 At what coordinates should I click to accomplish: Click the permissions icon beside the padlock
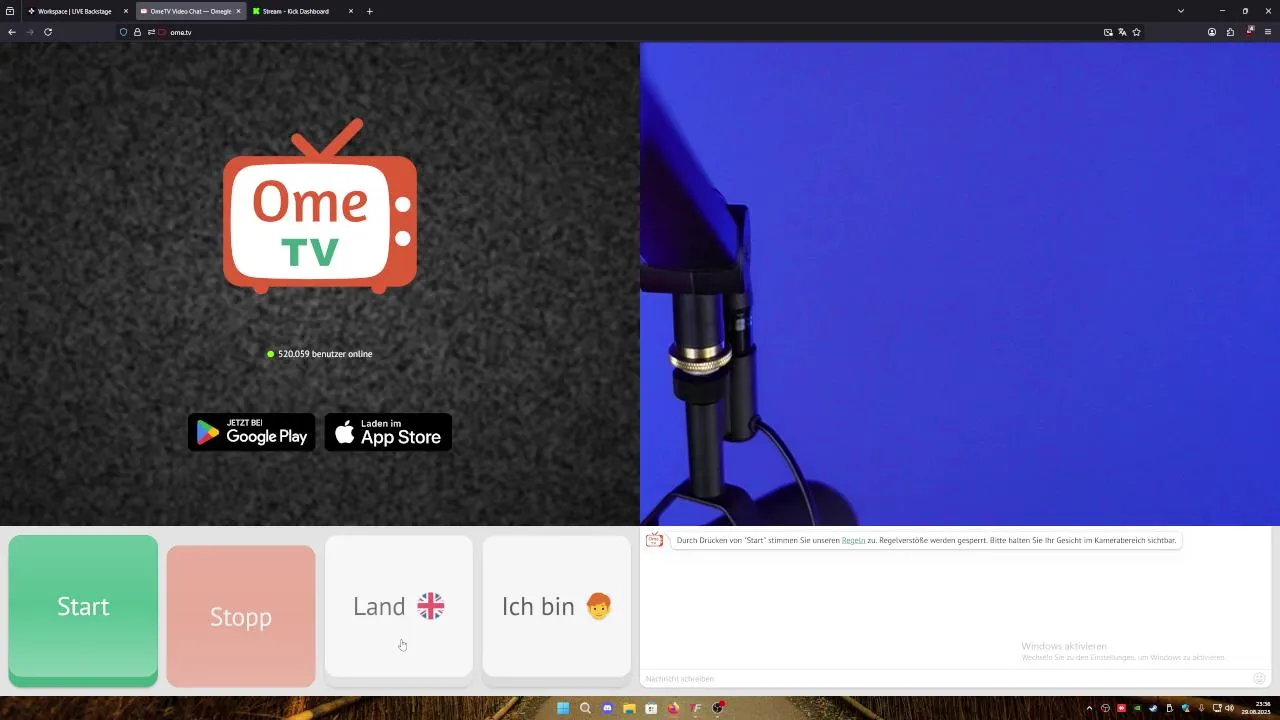pos(151,32)
